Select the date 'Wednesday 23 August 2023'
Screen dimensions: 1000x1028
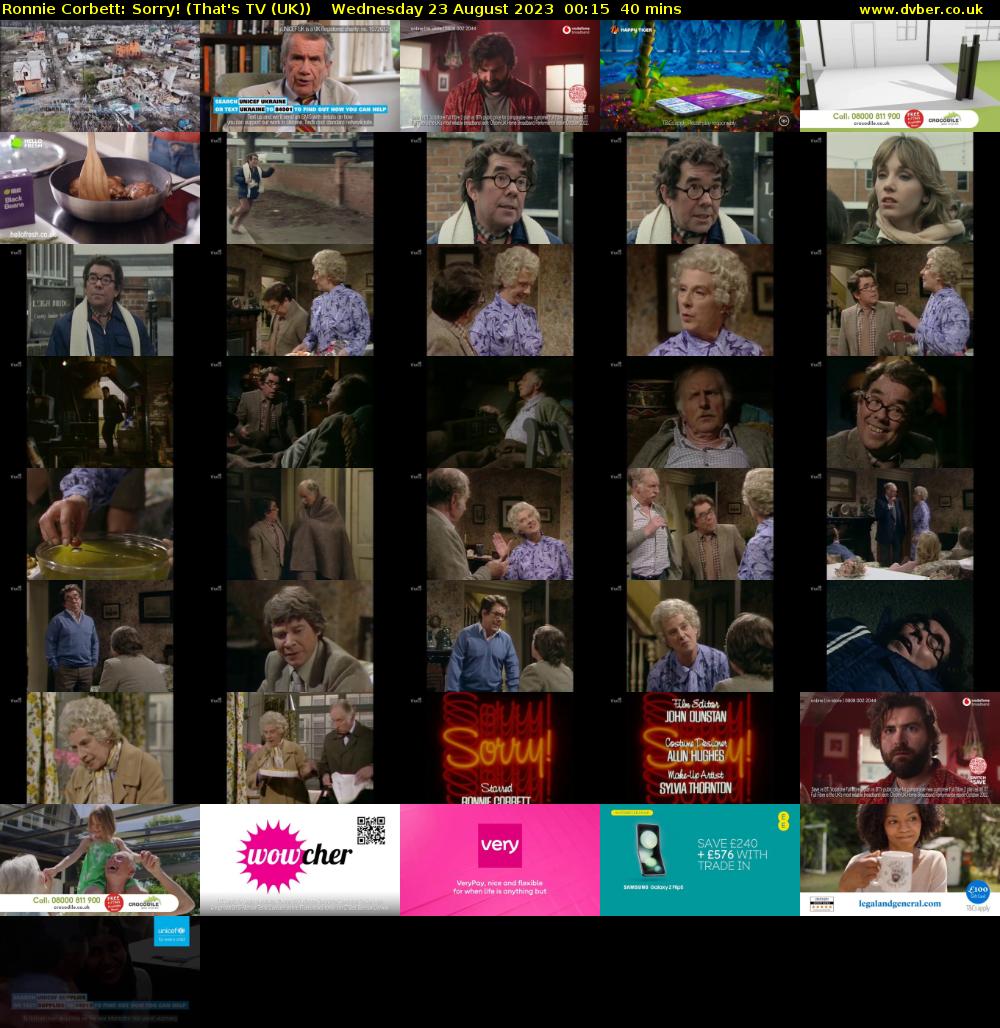pyautogui.click(x=443, y=9)
